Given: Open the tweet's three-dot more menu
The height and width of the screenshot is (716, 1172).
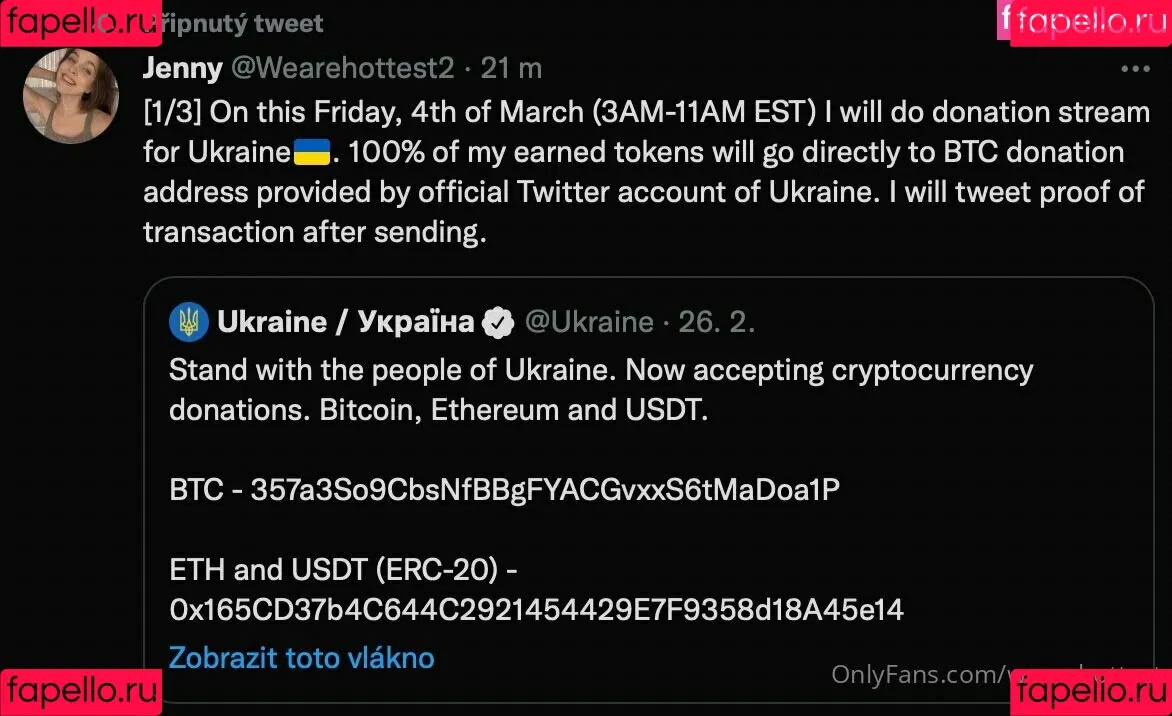Looking at the screenshot, I should (x=1134, y=69).
